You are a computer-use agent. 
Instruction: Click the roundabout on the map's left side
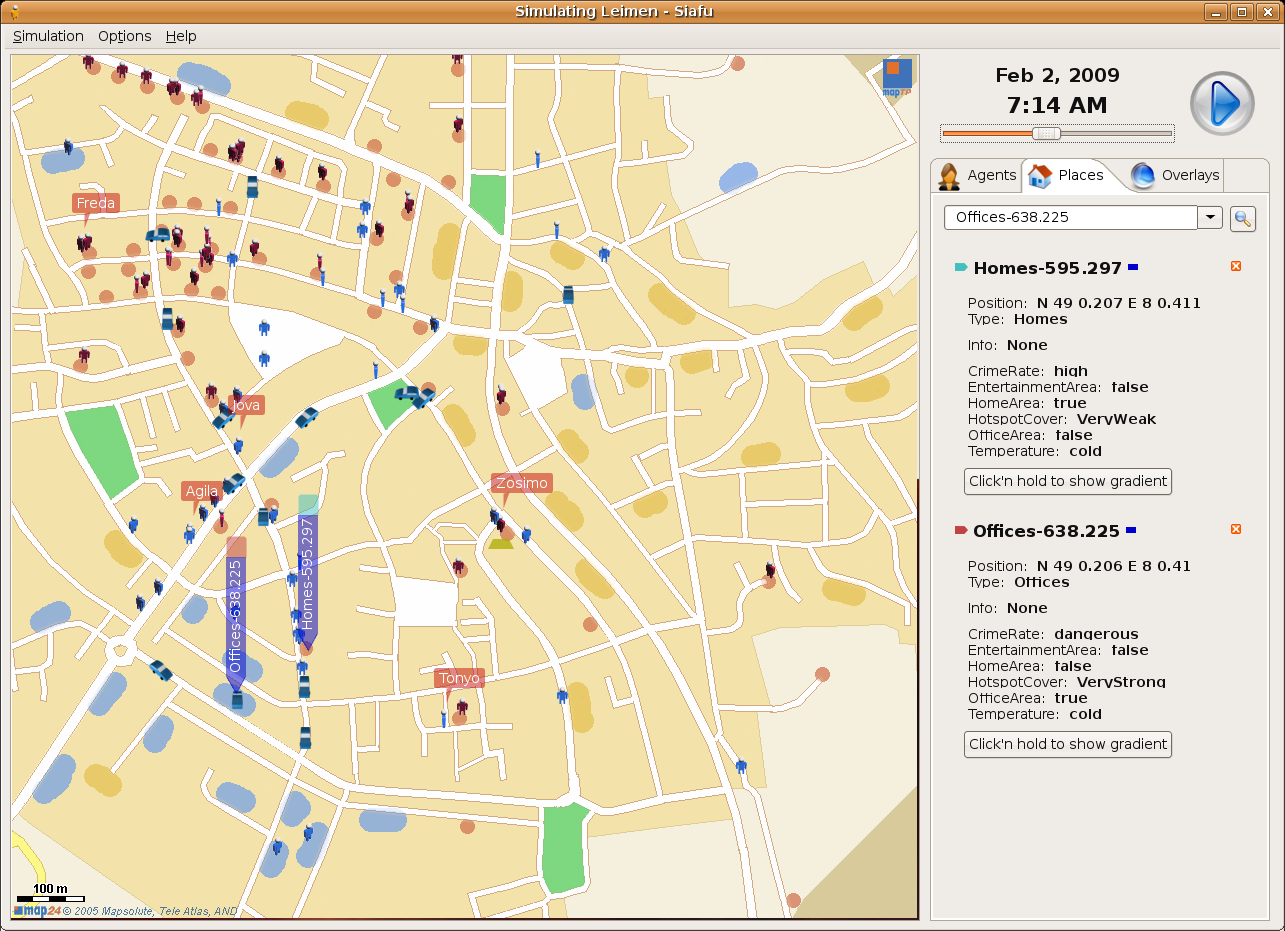(121, 651)
